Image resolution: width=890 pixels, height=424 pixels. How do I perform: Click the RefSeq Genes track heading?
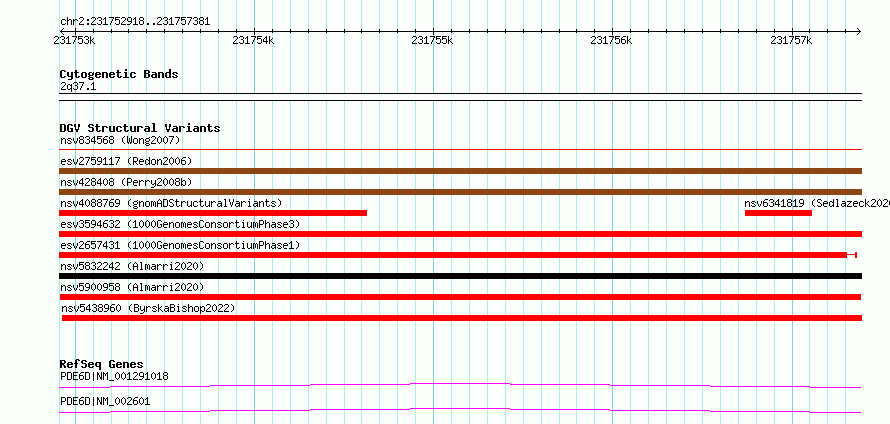click(101, 364)
